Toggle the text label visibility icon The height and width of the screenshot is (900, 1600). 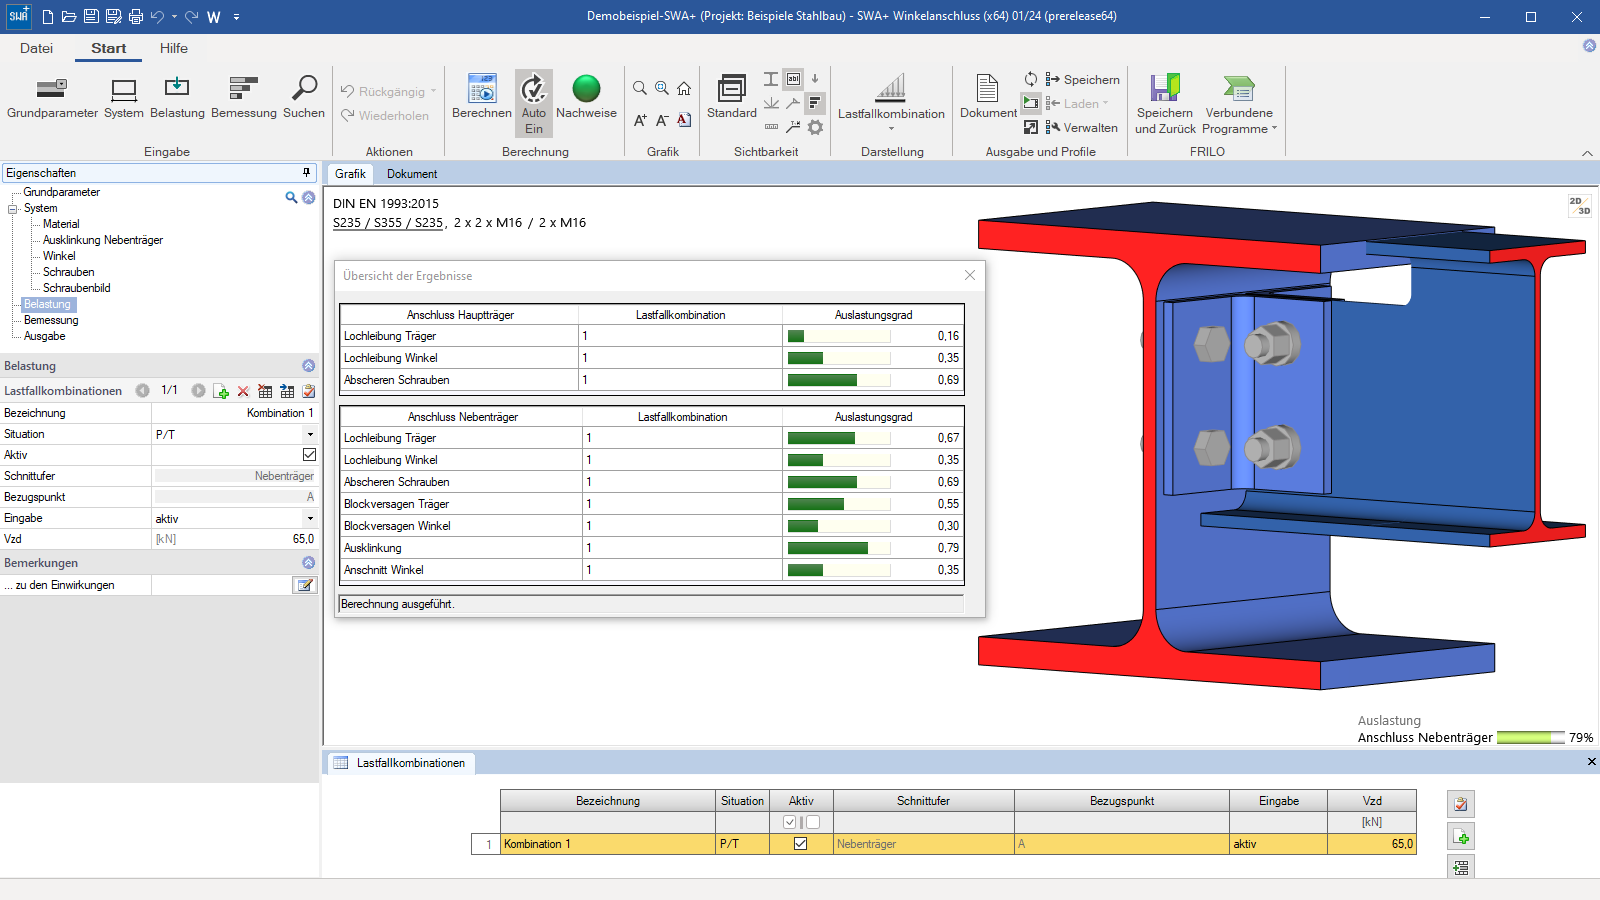pos(793,78)
